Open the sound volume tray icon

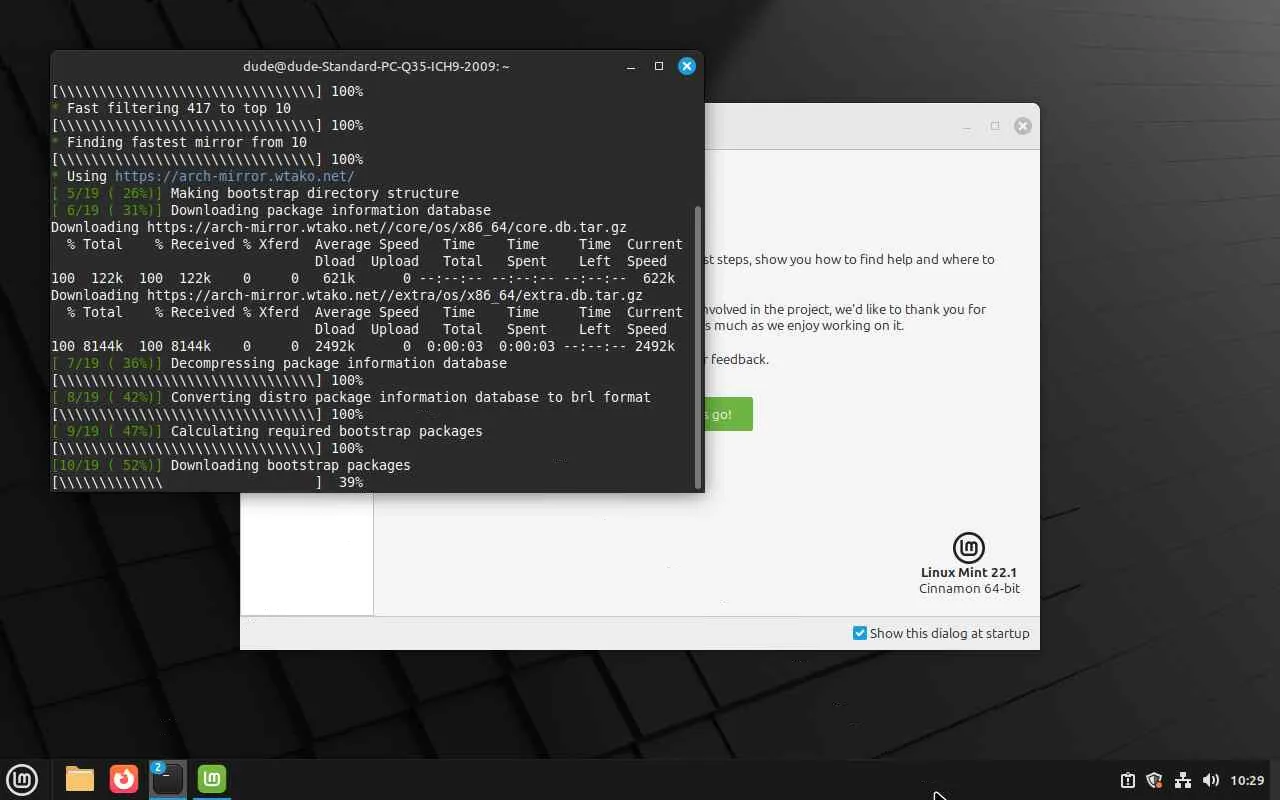click(1210, 780)
